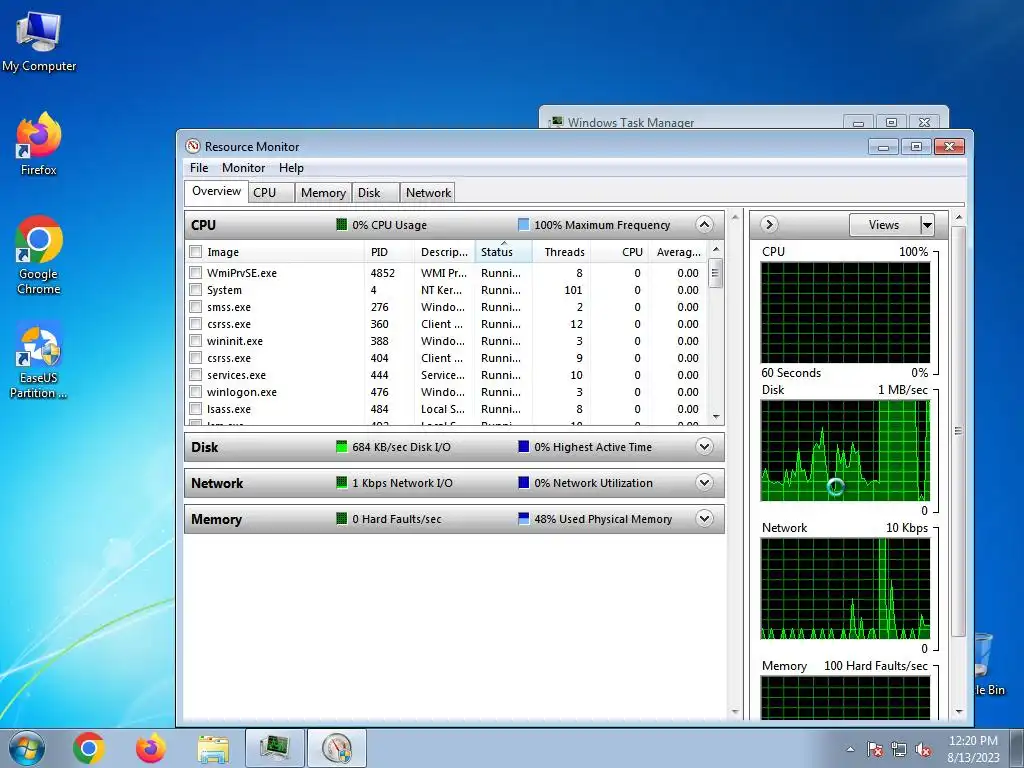Sort by the Threads column header
This screenshot has height=768, width=1024.
click(x=562, y=251)
